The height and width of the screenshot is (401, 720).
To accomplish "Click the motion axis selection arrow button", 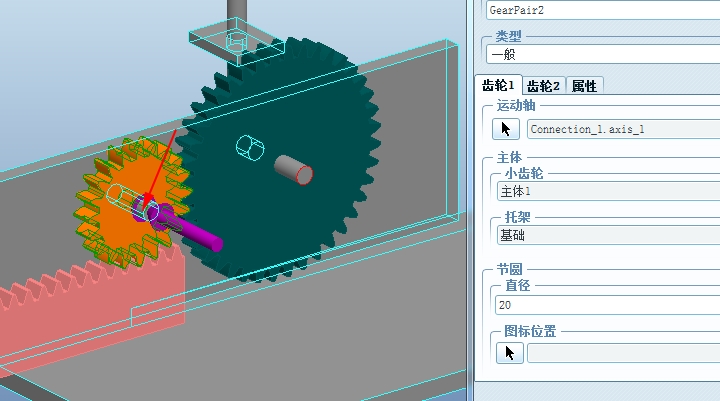I will click(x=506, y=129).
